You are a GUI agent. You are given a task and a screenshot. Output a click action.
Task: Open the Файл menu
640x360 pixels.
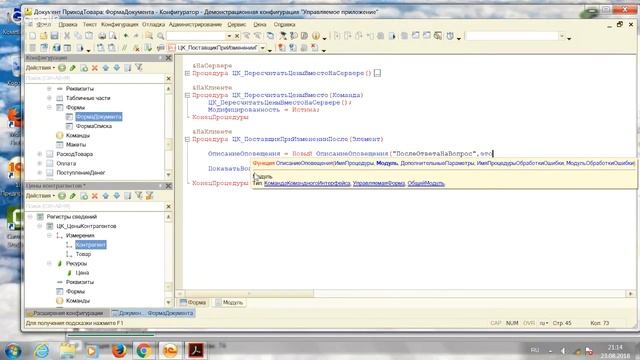pos(44,24)
